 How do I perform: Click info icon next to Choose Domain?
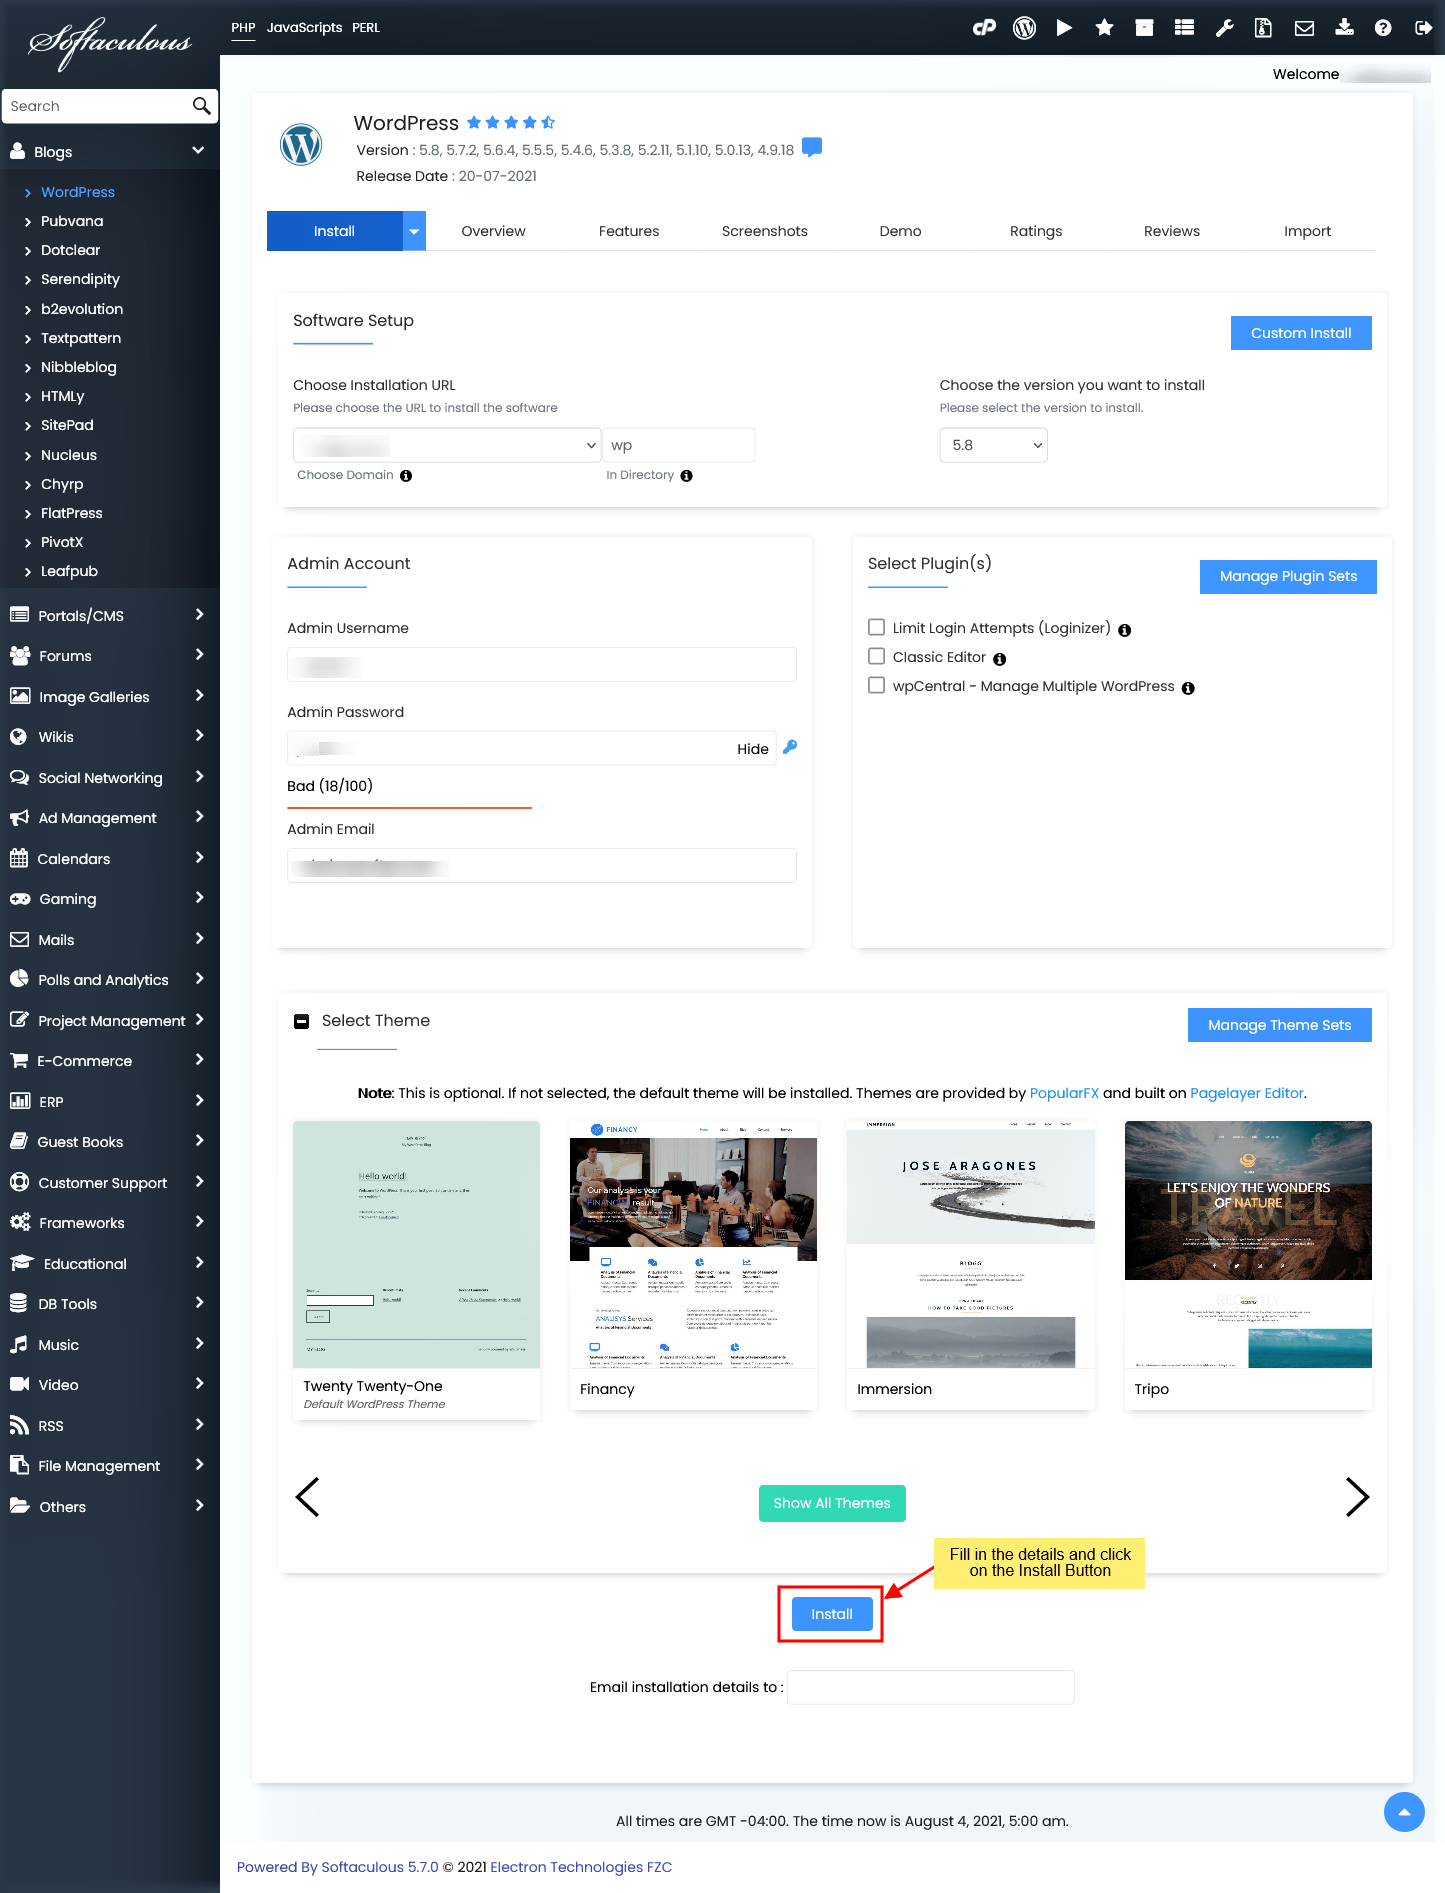(406, 476)
